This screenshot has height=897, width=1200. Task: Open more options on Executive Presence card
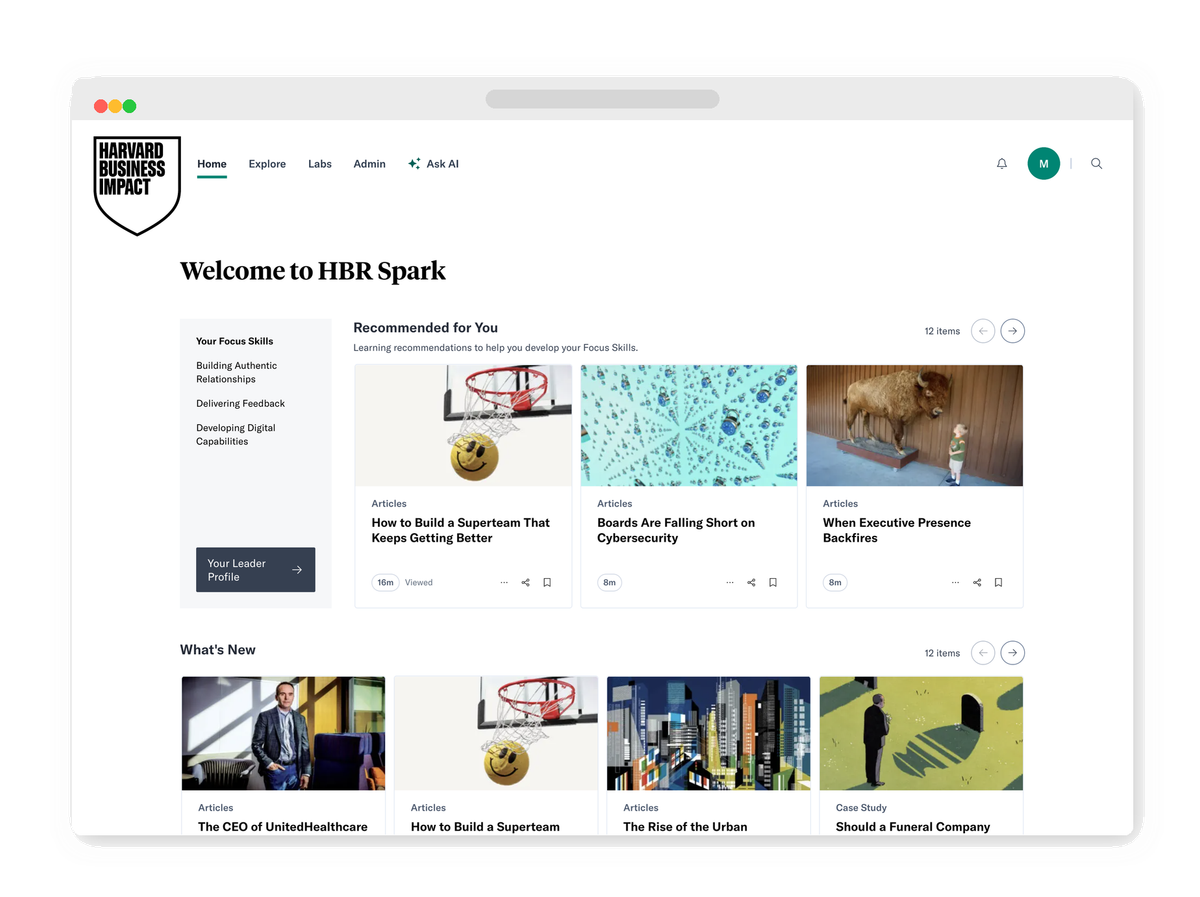click(x=956, y=582)
